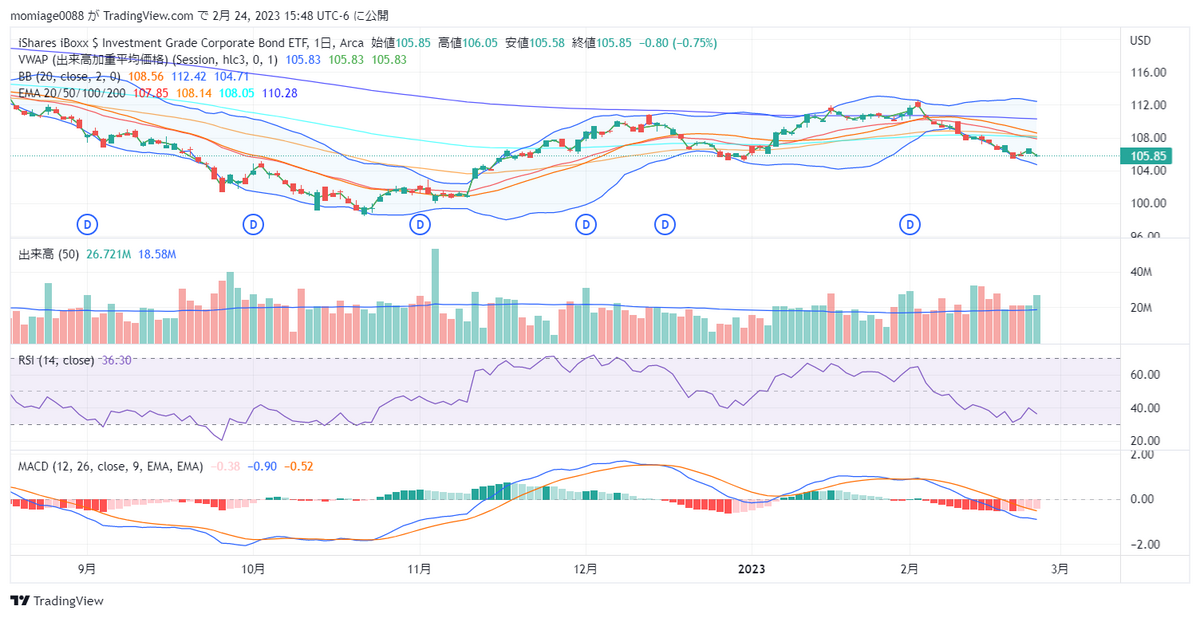
Task: Click the 始値105.85 open value
Action: point(401,43)
